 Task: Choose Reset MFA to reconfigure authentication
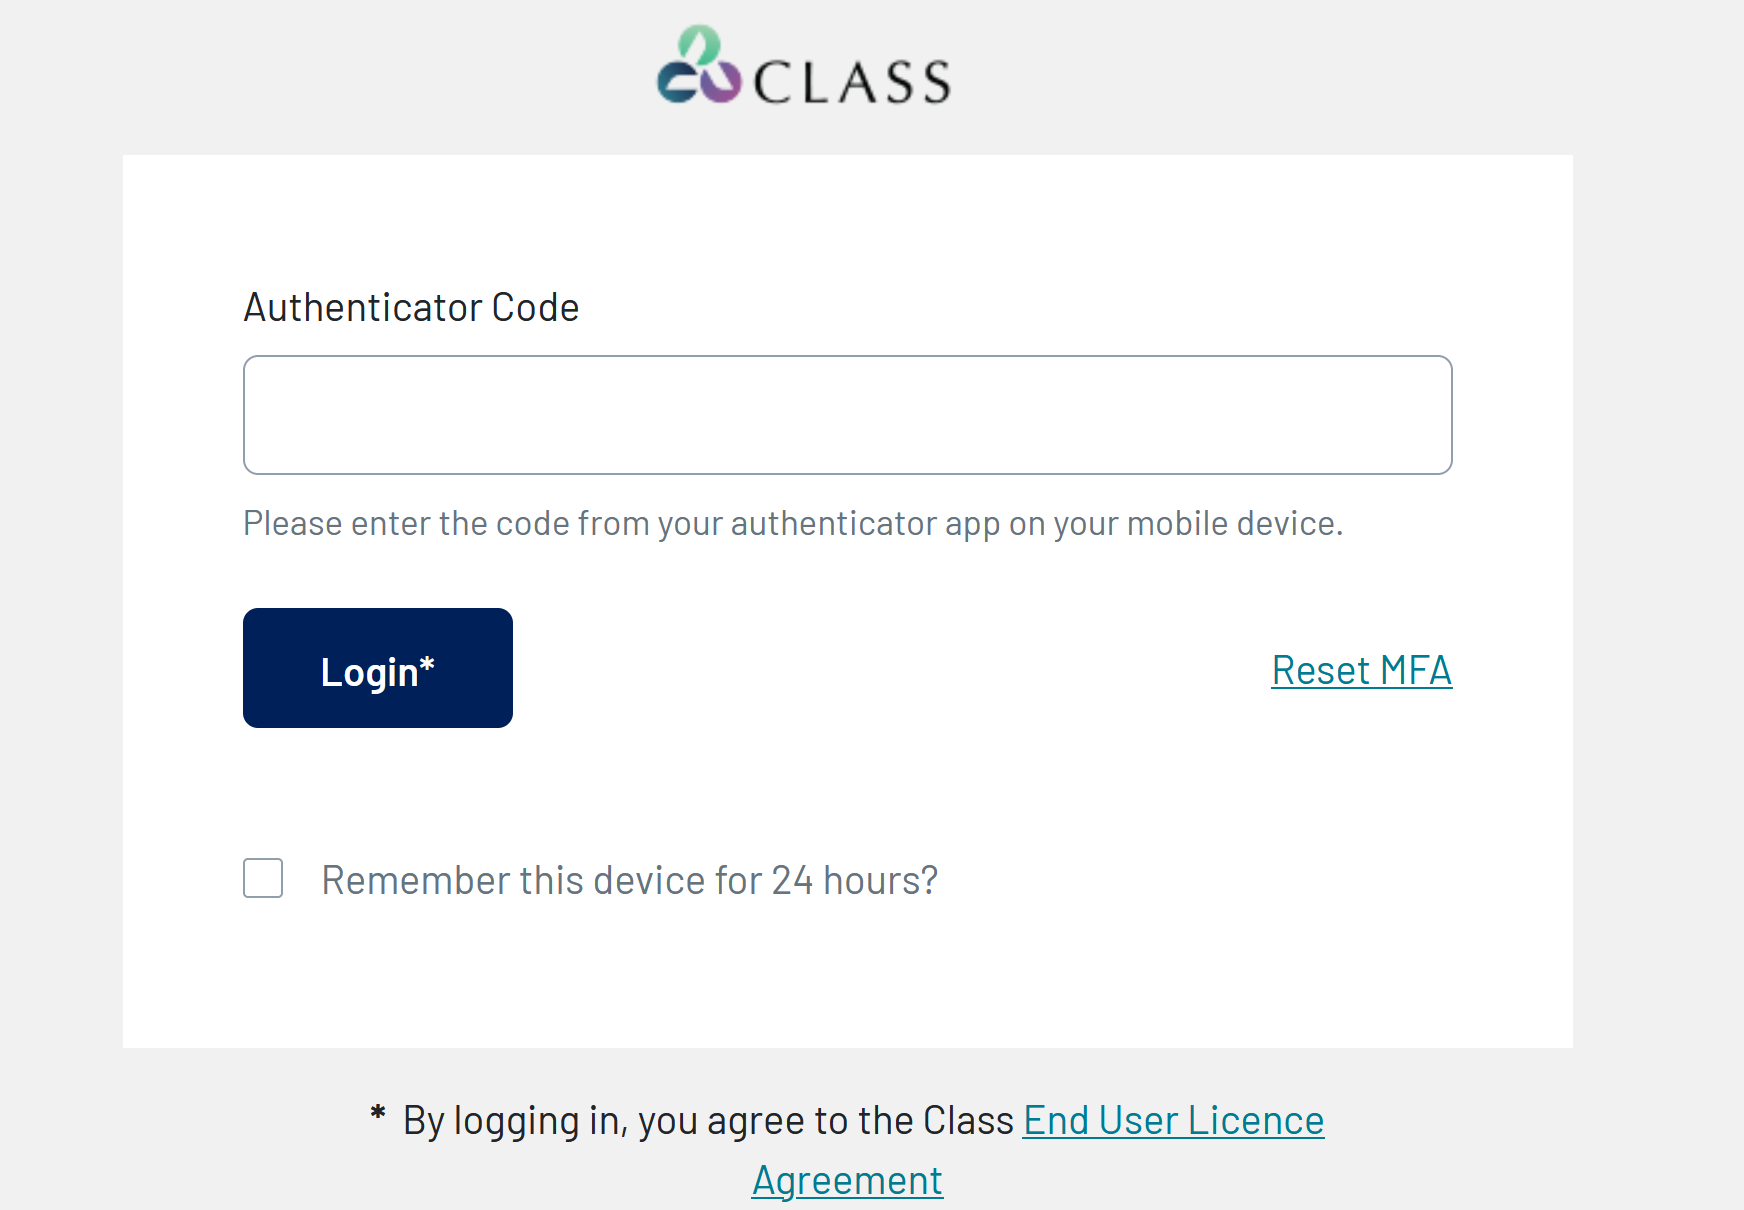tap(1361, 670)
